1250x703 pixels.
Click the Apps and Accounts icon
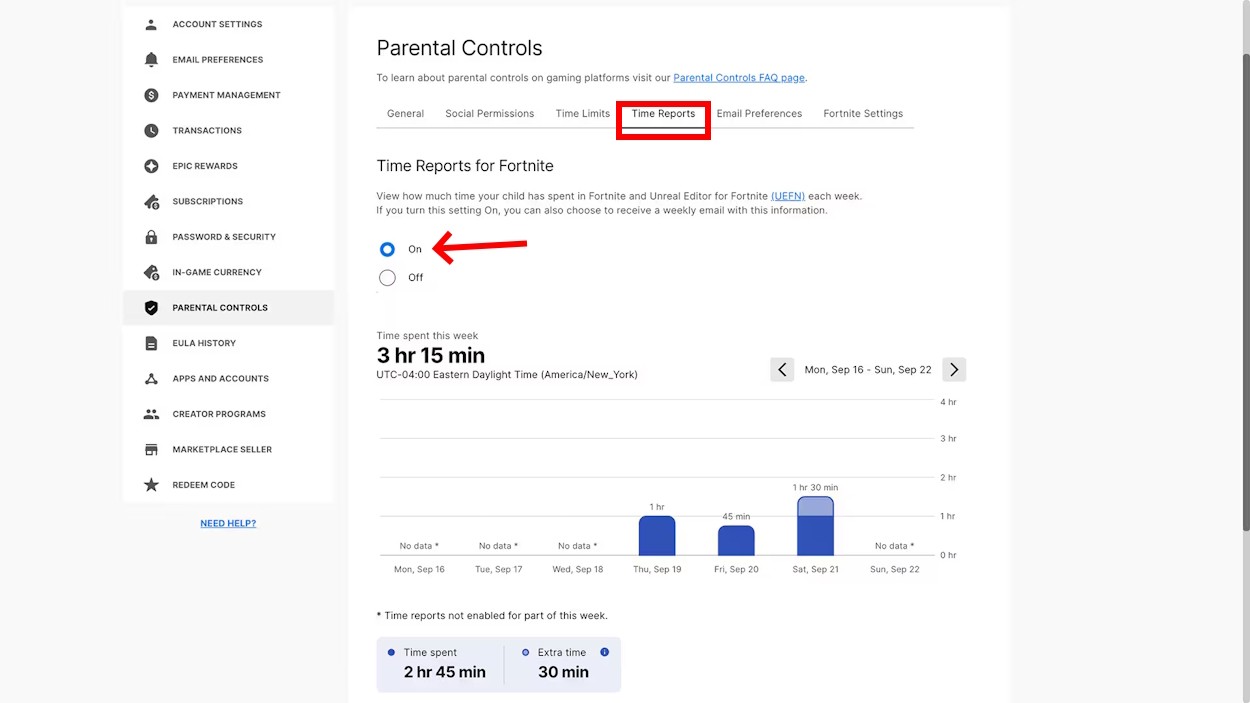(151, 379)
